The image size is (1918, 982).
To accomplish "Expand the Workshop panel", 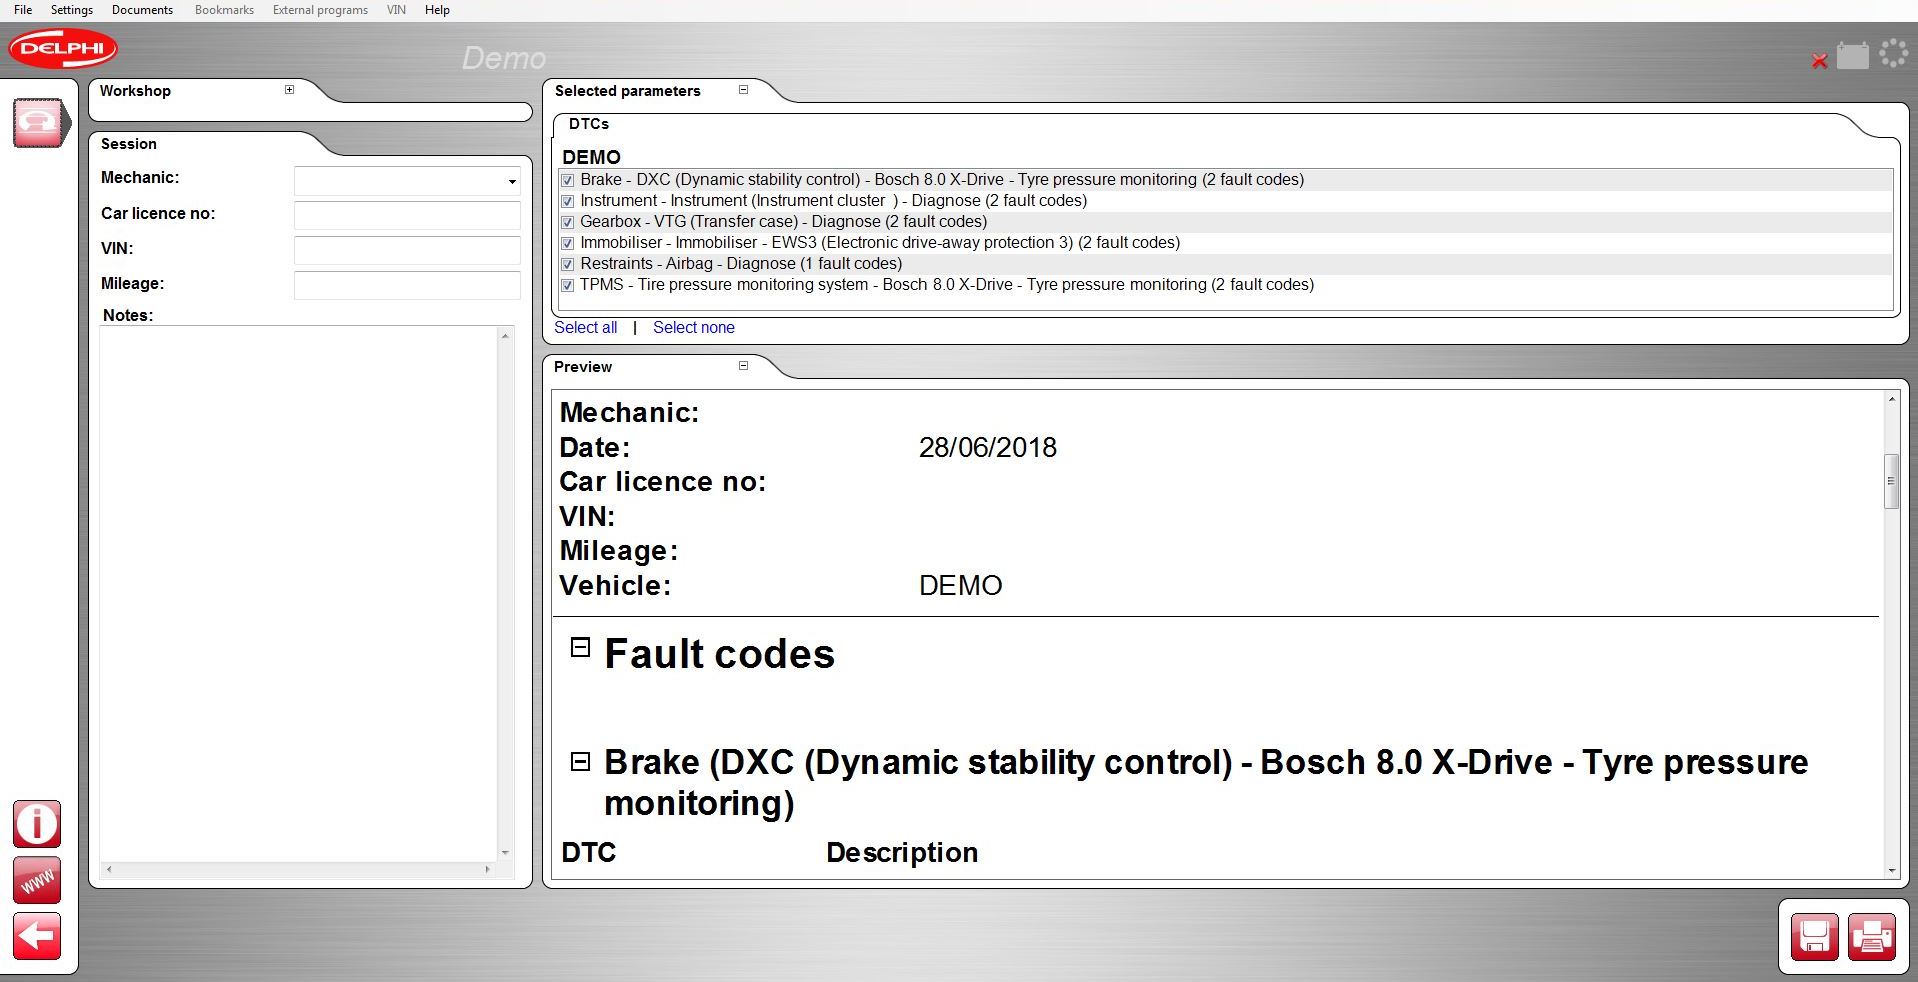I will point(289,90).
